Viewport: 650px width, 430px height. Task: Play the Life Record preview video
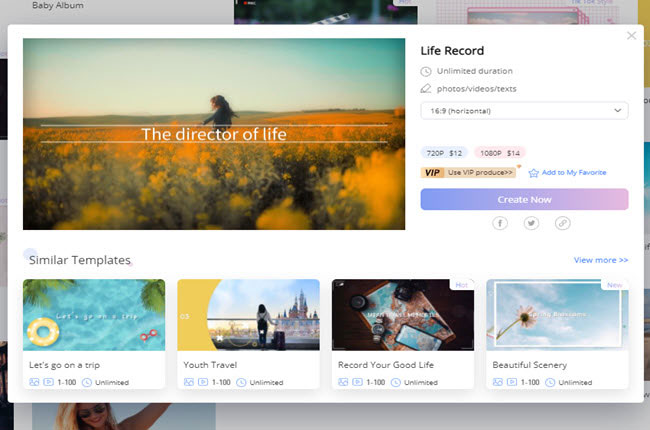coord(214,134)
